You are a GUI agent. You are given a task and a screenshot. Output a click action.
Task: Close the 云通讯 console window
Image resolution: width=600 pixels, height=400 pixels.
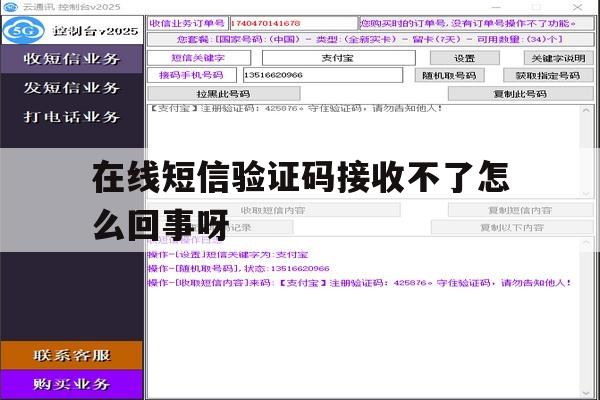click(577, 7)
